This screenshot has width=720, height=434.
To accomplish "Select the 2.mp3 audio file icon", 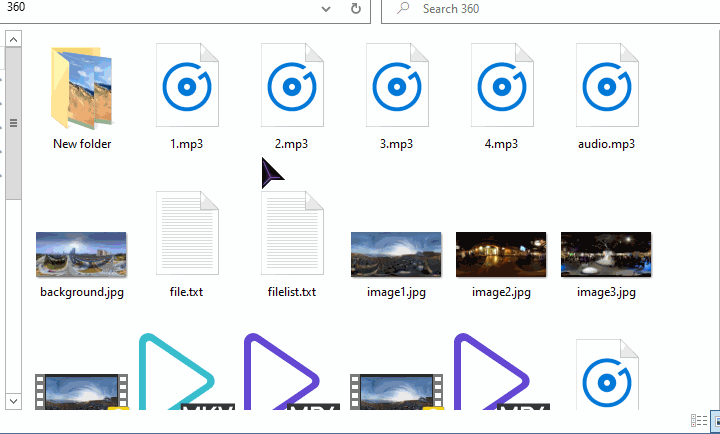I will coord(292,85).
